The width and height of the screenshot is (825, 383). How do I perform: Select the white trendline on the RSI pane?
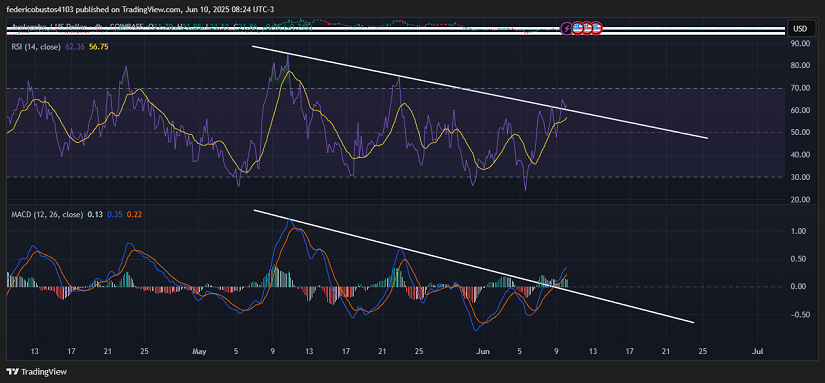point(480,93)
